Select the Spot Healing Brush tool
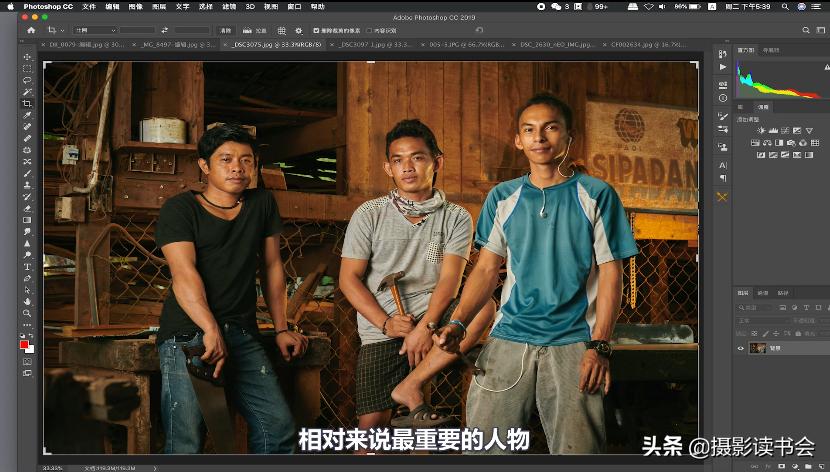This screenshot has height=472, width=830. (27, 126)
